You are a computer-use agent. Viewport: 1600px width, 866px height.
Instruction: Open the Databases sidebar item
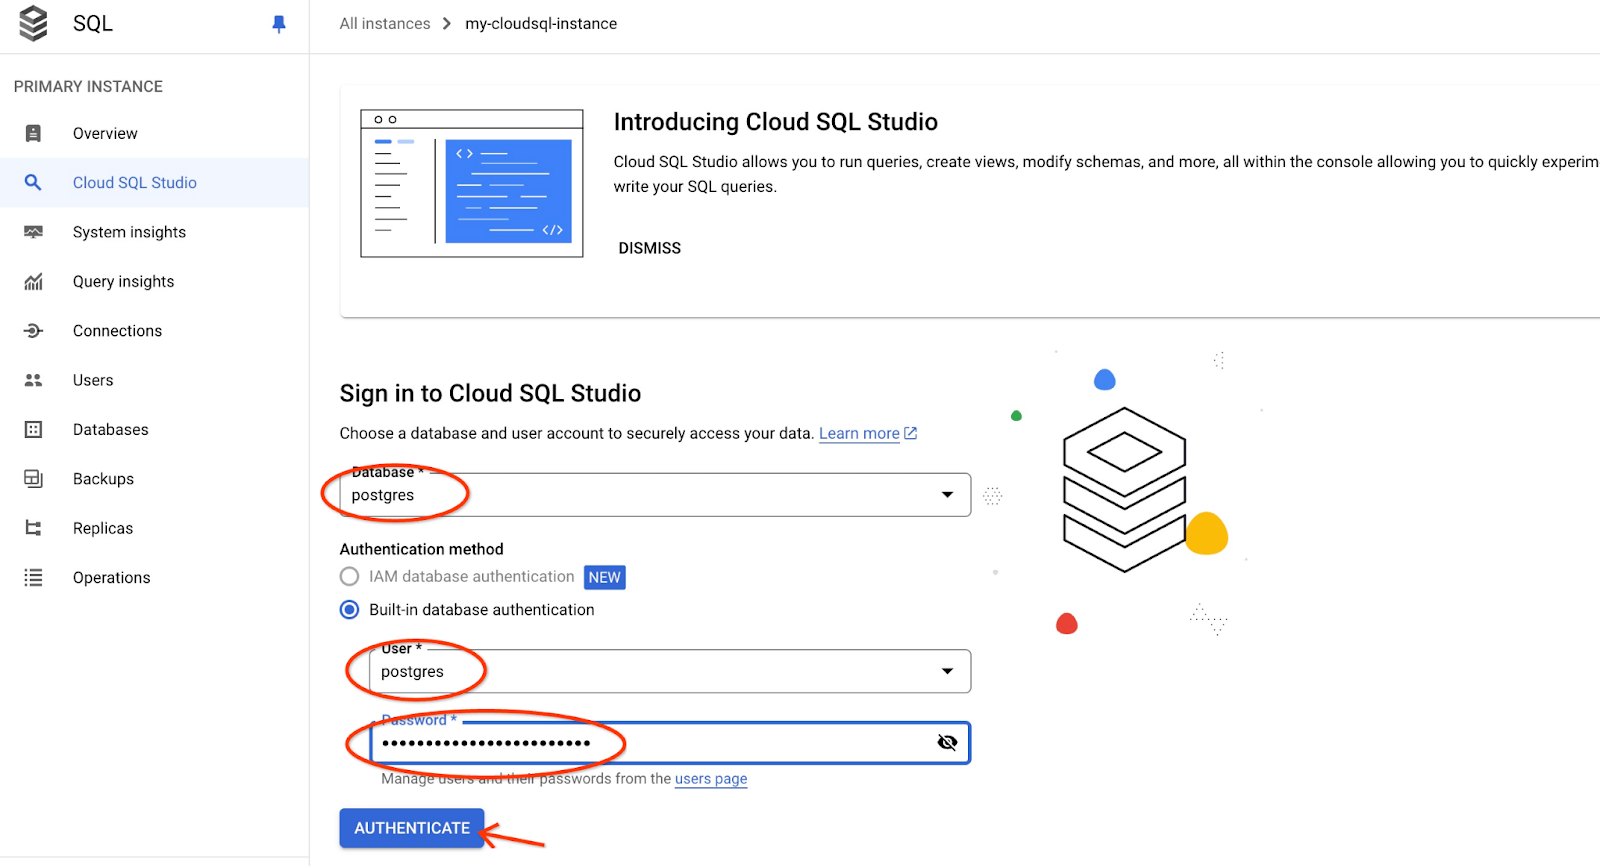tap(110, 430)
